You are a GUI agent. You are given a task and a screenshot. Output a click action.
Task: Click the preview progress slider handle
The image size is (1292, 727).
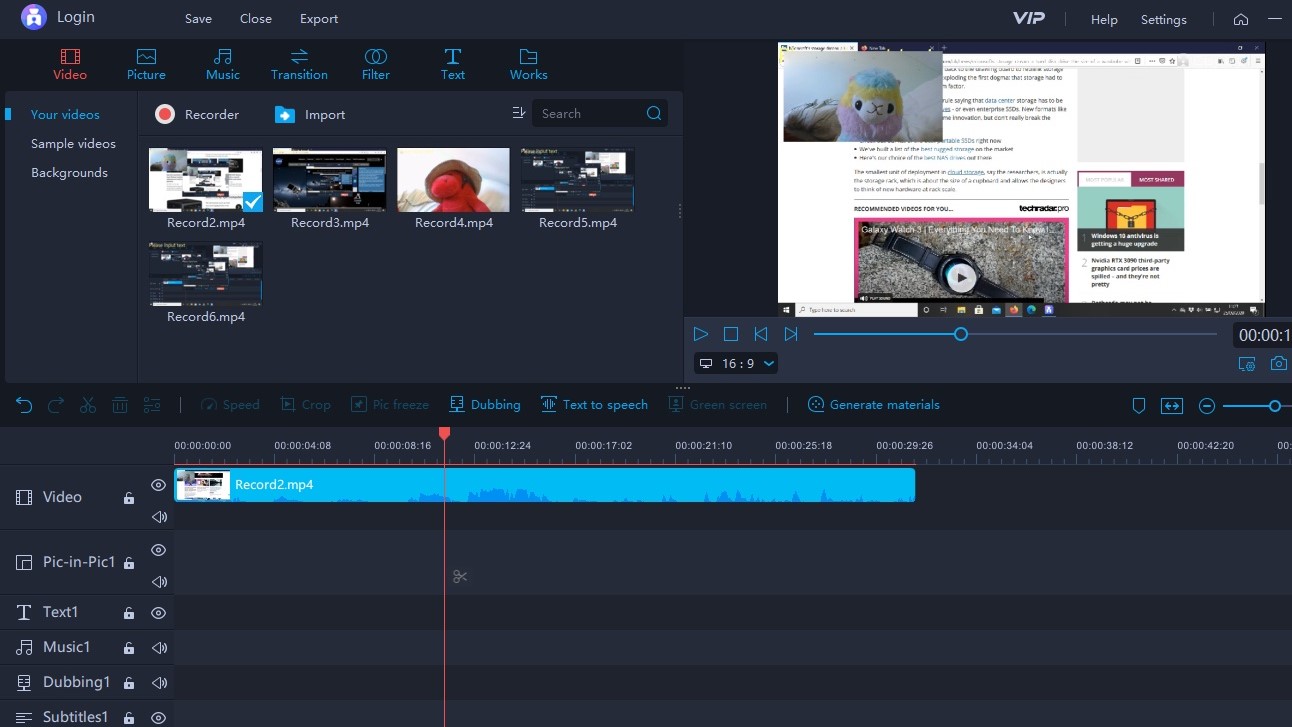961,334
